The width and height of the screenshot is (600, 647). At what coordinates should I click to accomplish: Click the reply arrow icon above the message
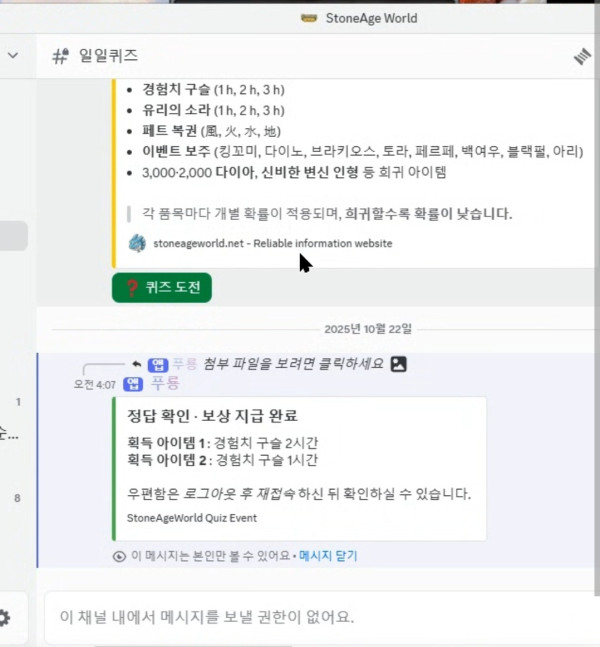point(136,364)
